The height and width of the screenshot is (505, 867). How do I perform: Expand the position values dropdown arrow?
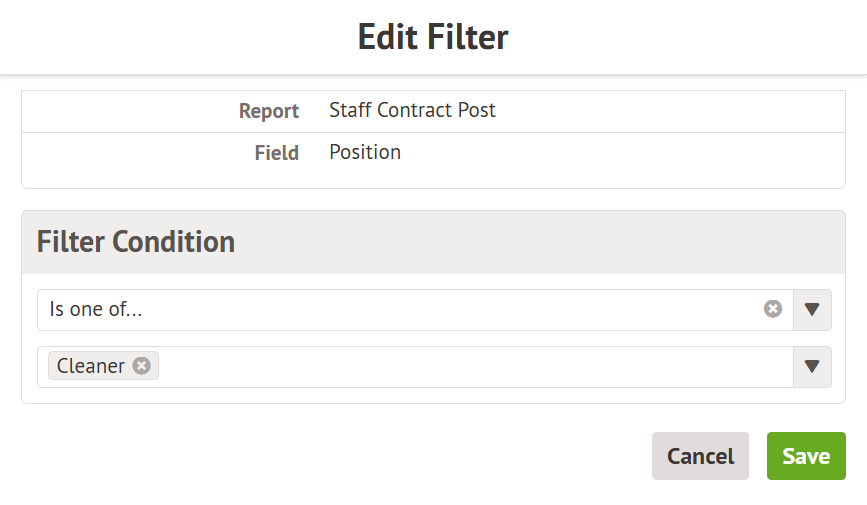[812, 367]
